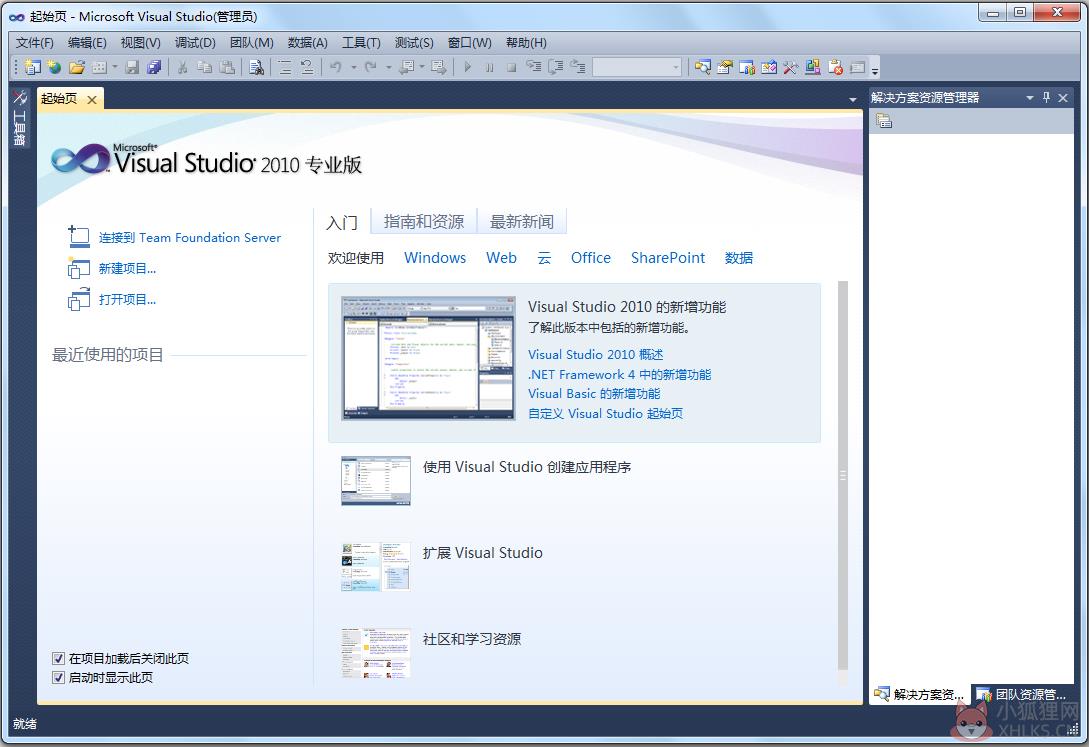Expand the collapsed Toolbox side tab
Screen dimensions: 1089x747
pos(19,119)
